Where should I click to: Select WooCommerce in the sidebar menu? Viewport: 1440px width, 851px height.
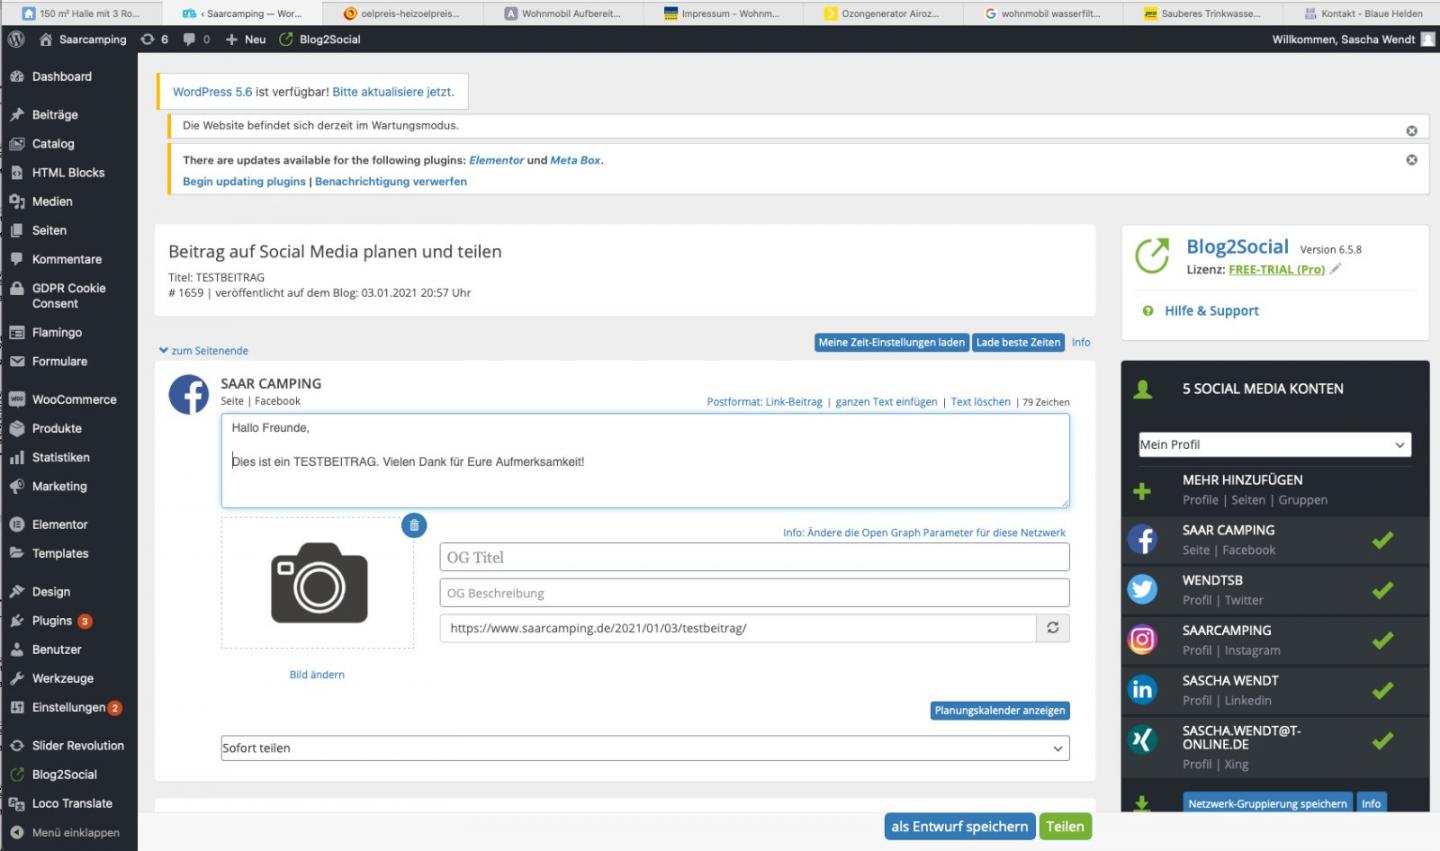click(x=74, y=400)
